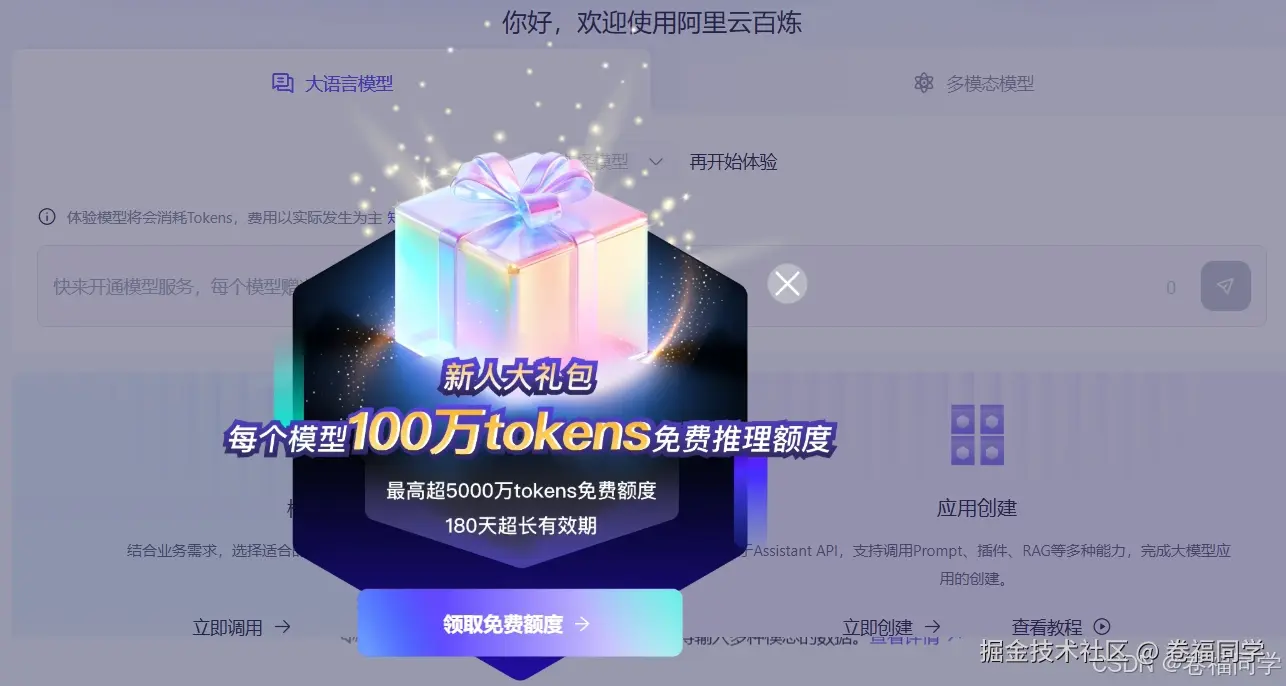Click the 应用创建 heading
Image resolution: width=1286 pixels, height=686 pixels.
[x=977, y=508]
